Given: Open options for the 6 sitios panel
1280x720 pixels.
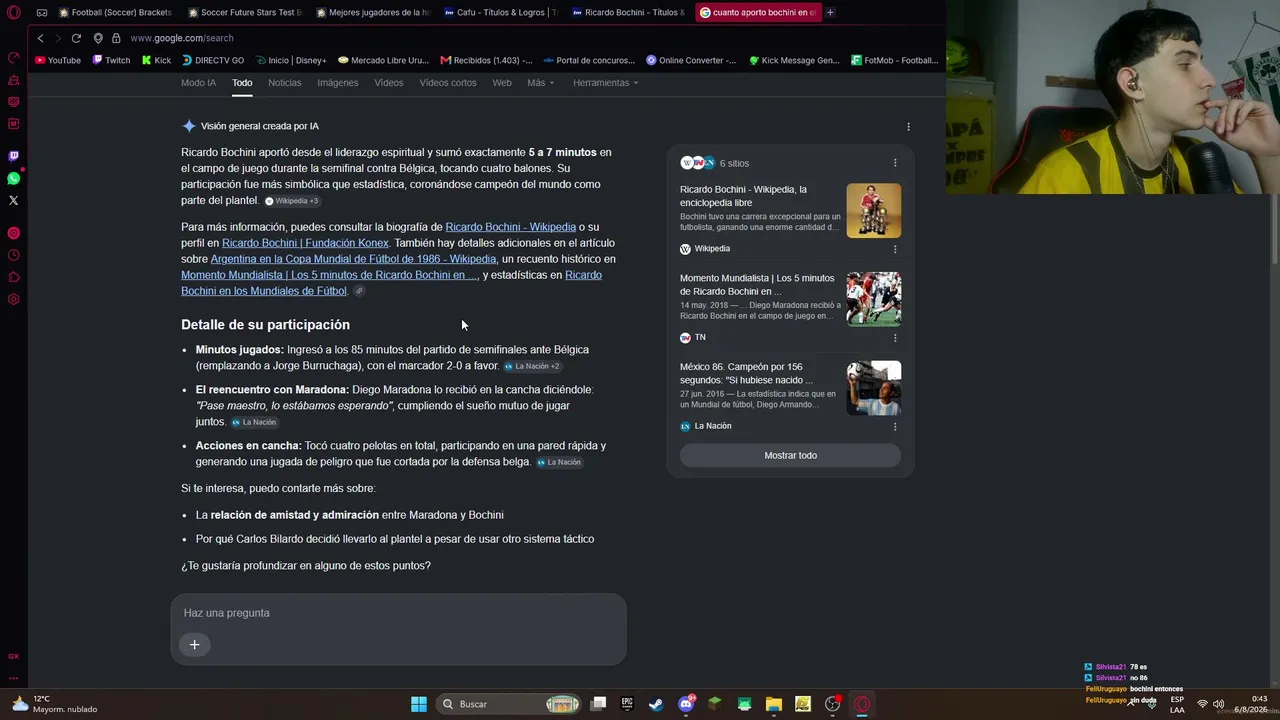Looking at the screenshot, I should (x=895, y=163).
